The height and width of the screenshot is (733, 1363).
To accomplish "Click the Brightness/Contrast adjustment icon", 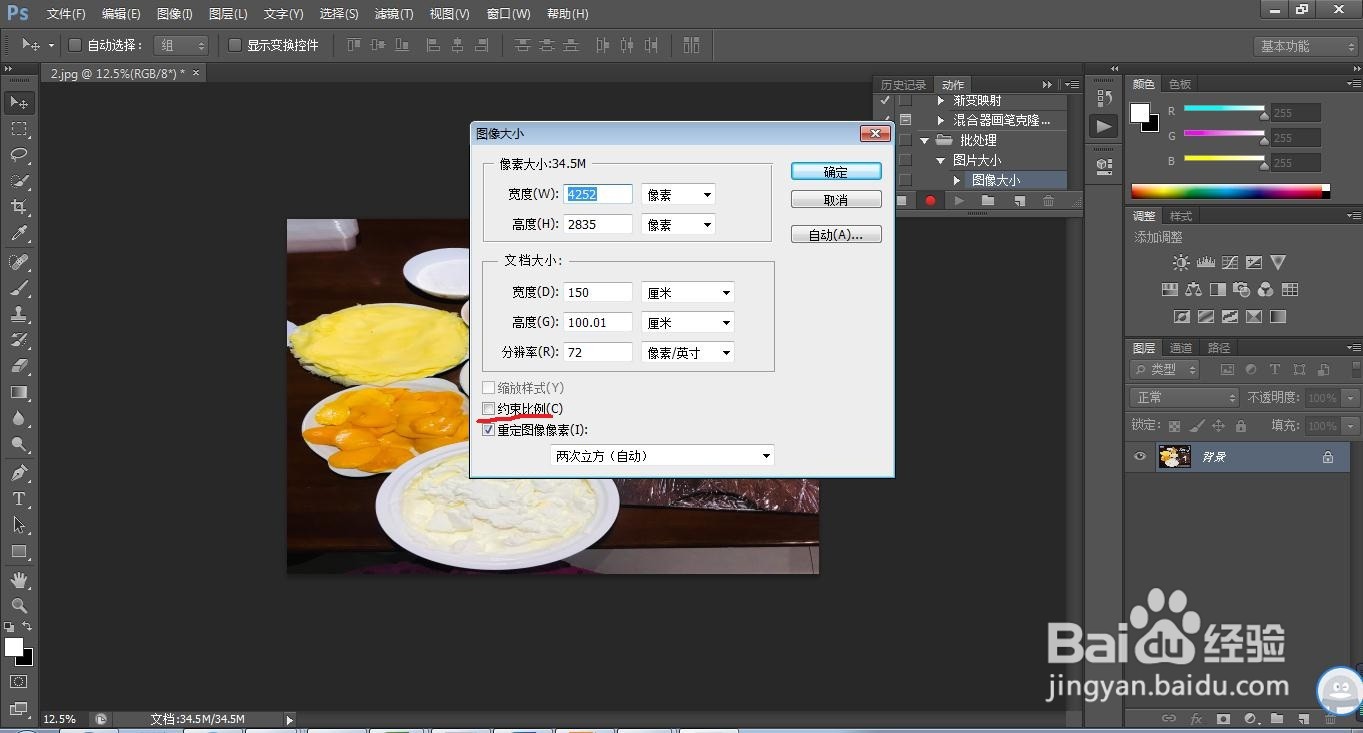I will [1181, 262].
